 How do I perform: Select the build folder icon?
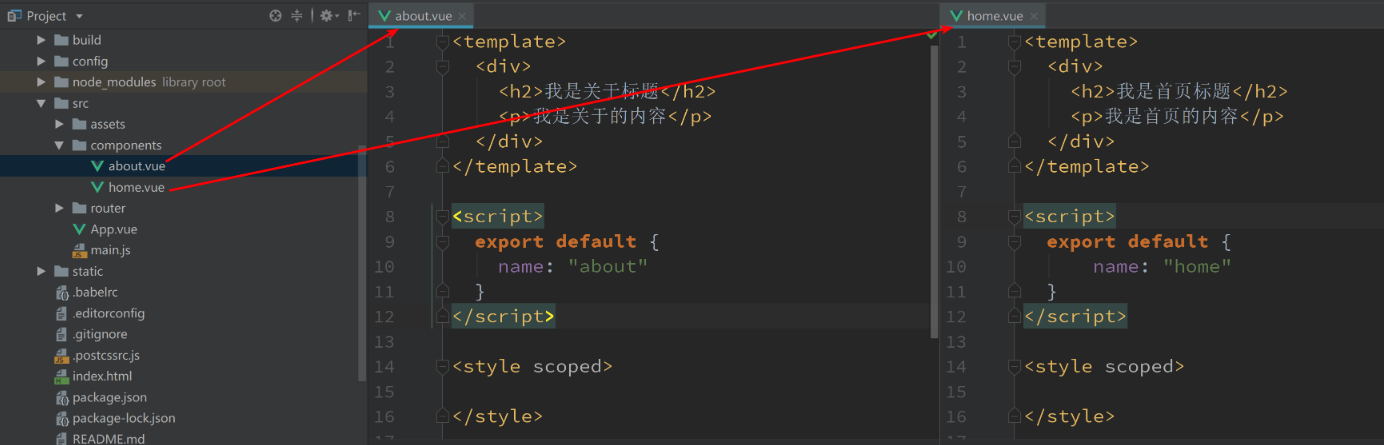[x=60, y=40]
